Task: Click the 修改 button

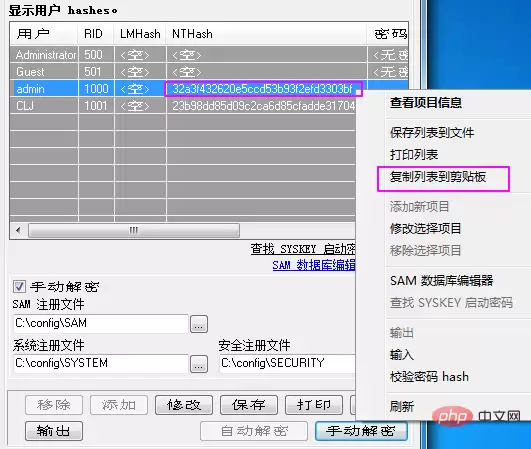Action: pos(184,405)
